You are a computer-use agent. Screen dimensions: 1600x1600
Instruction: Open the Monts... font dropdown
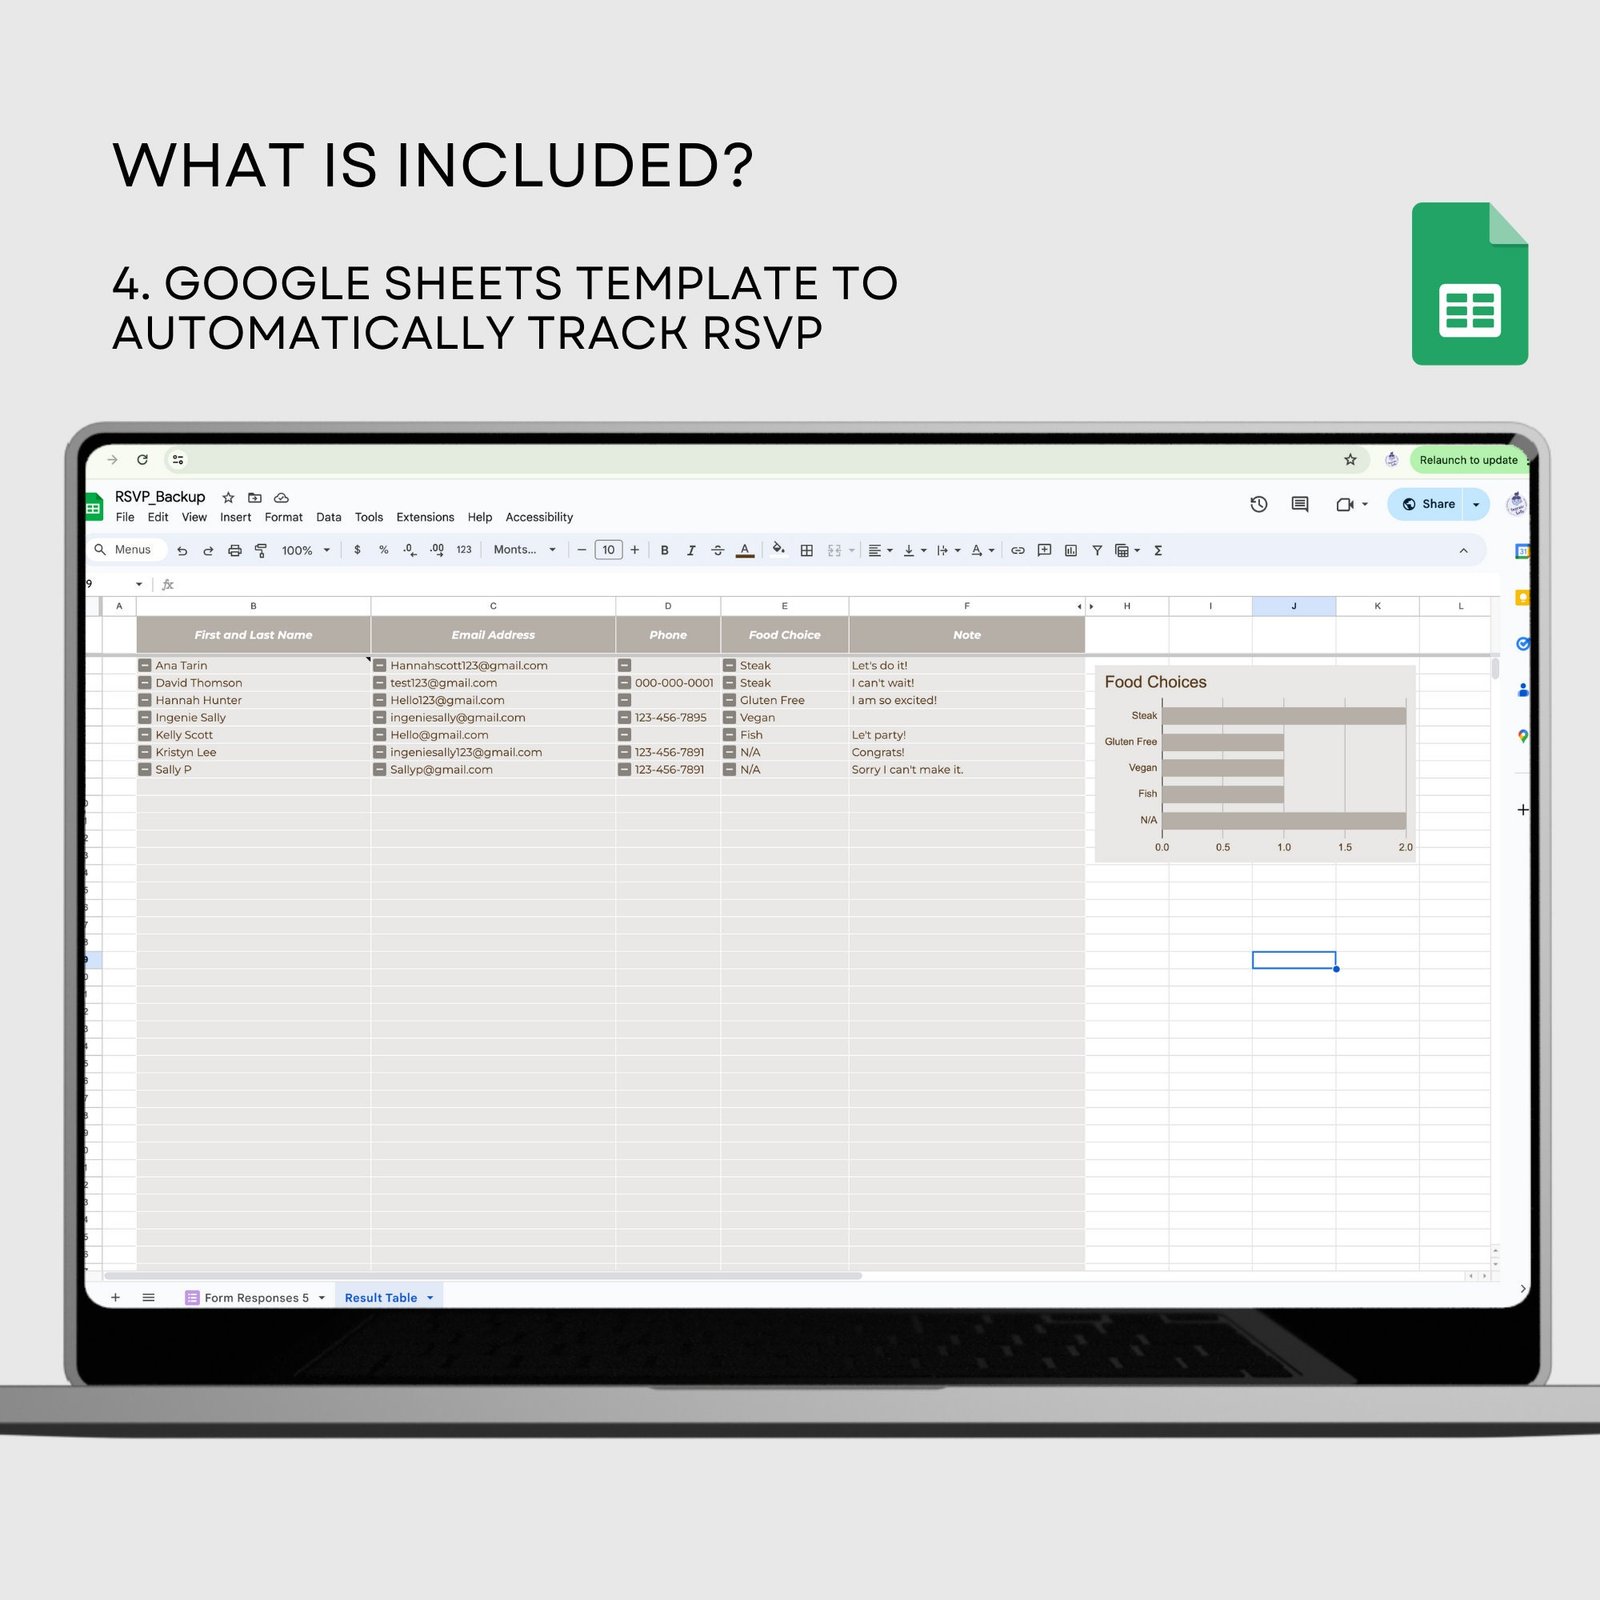[525, 550]
